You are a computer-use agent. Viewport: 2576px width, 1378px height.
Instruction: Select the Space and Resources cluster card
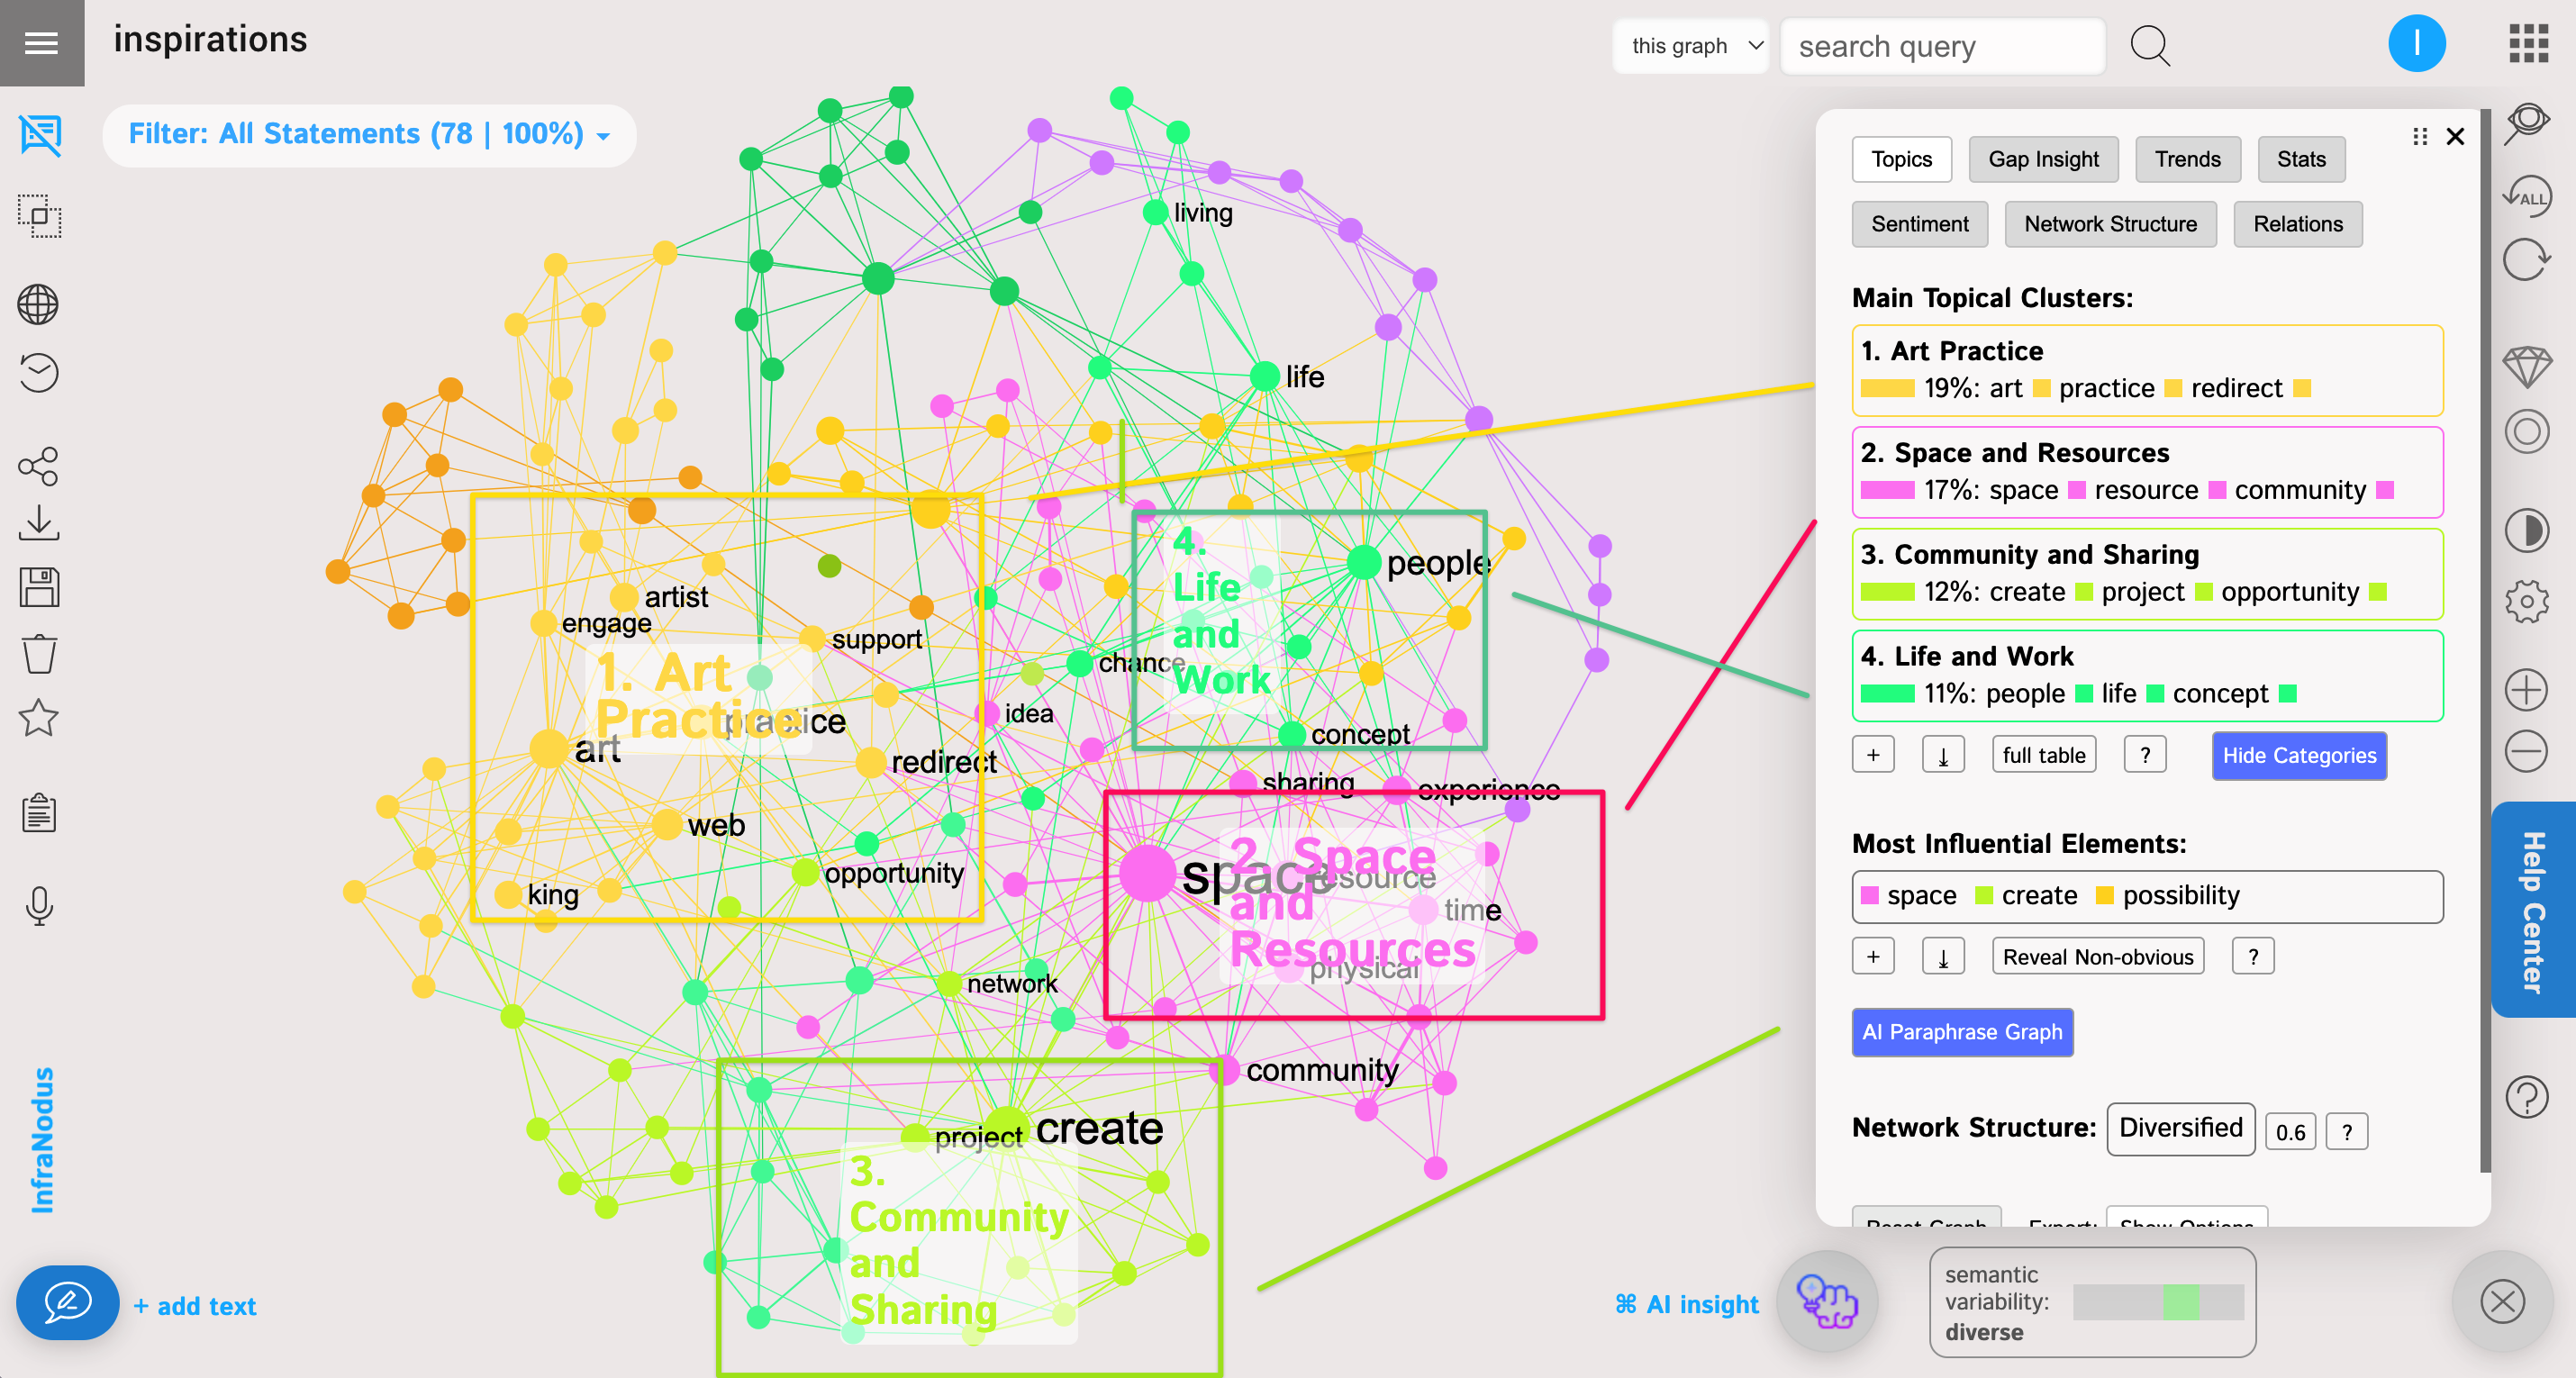(x=2147, y=472)
